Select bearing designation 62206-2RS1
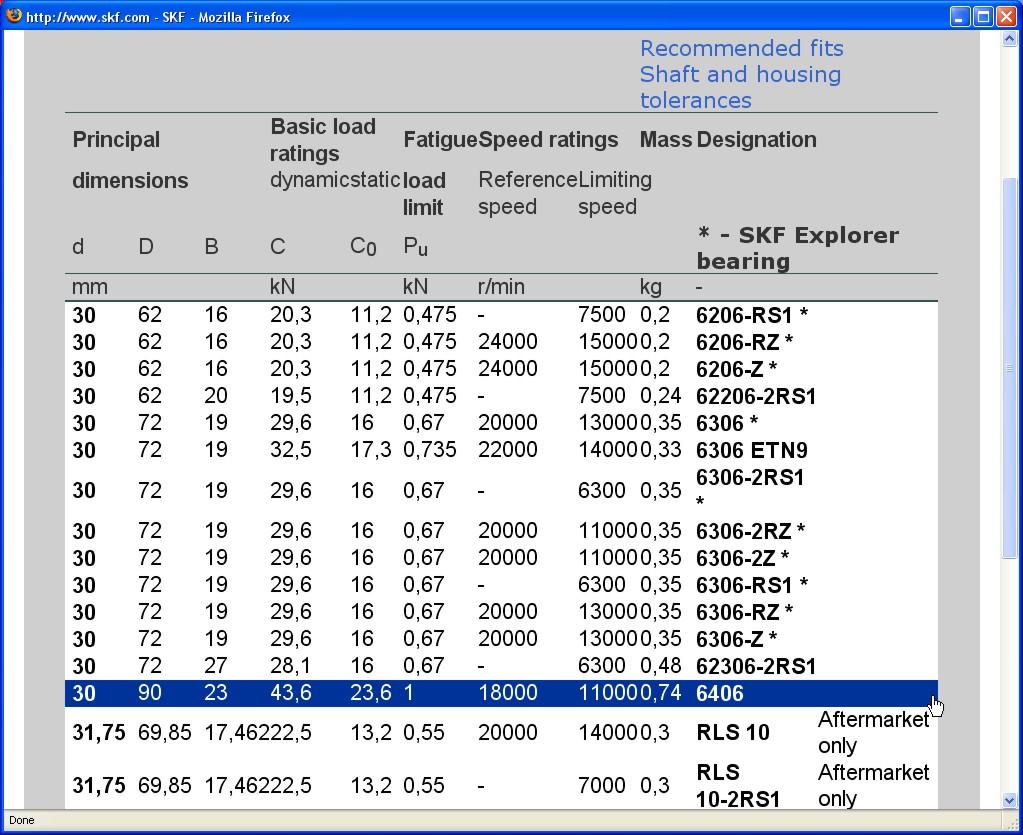1023x835 pixels. pos(756,396)
